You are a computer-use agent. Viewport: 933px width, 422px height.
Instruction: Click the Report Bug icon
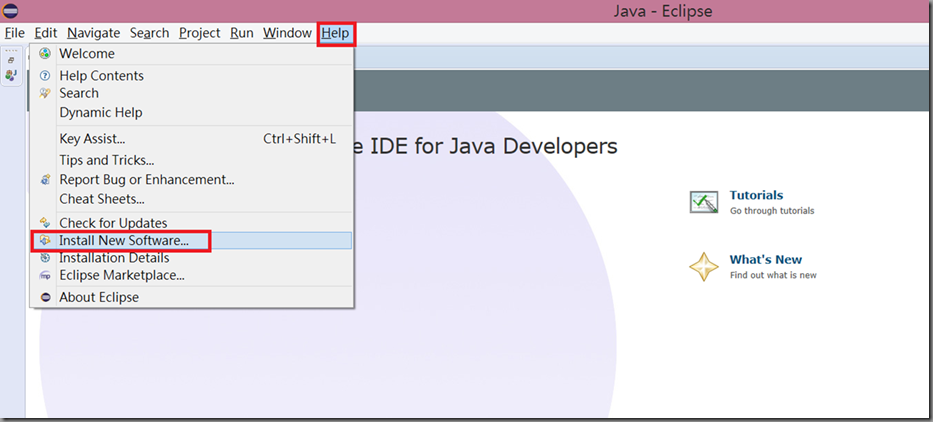45,179
